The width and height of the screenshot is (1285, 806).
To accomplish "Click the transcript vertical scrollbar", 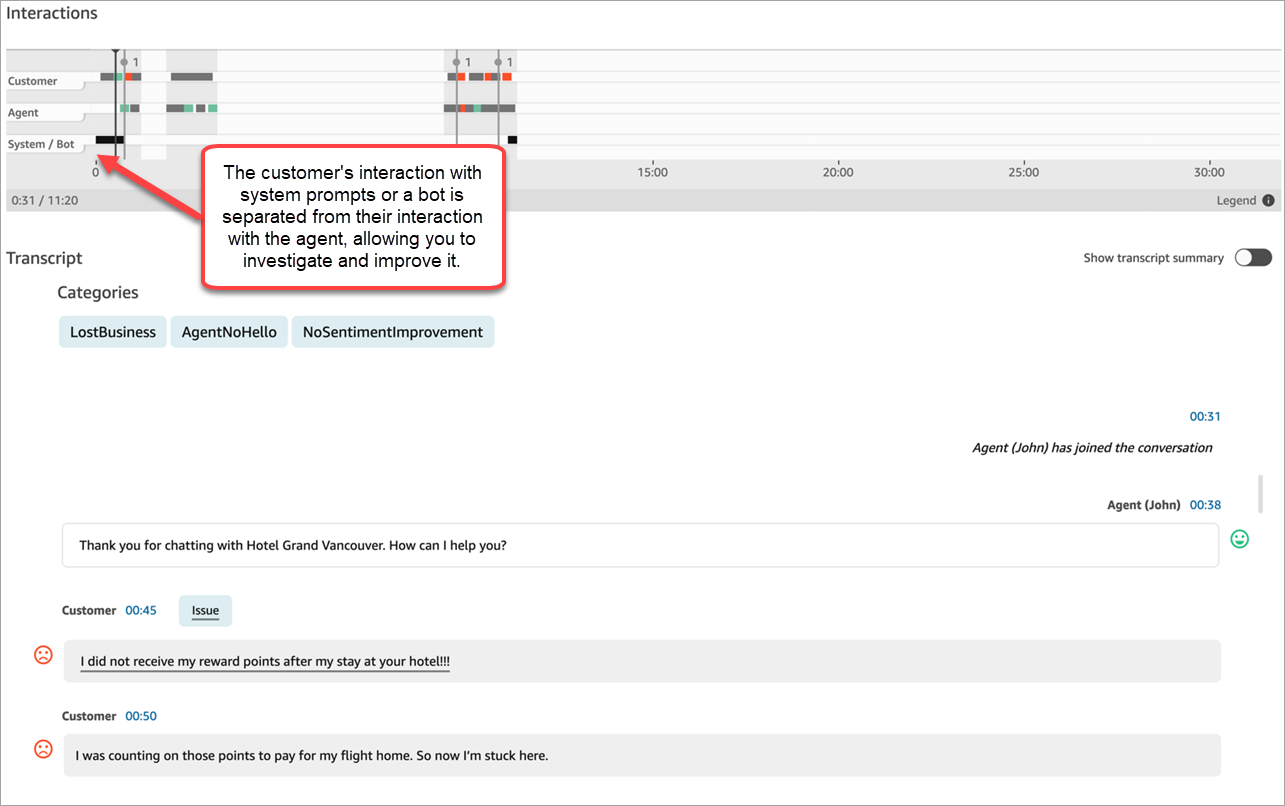I will tap(1259, 494).
